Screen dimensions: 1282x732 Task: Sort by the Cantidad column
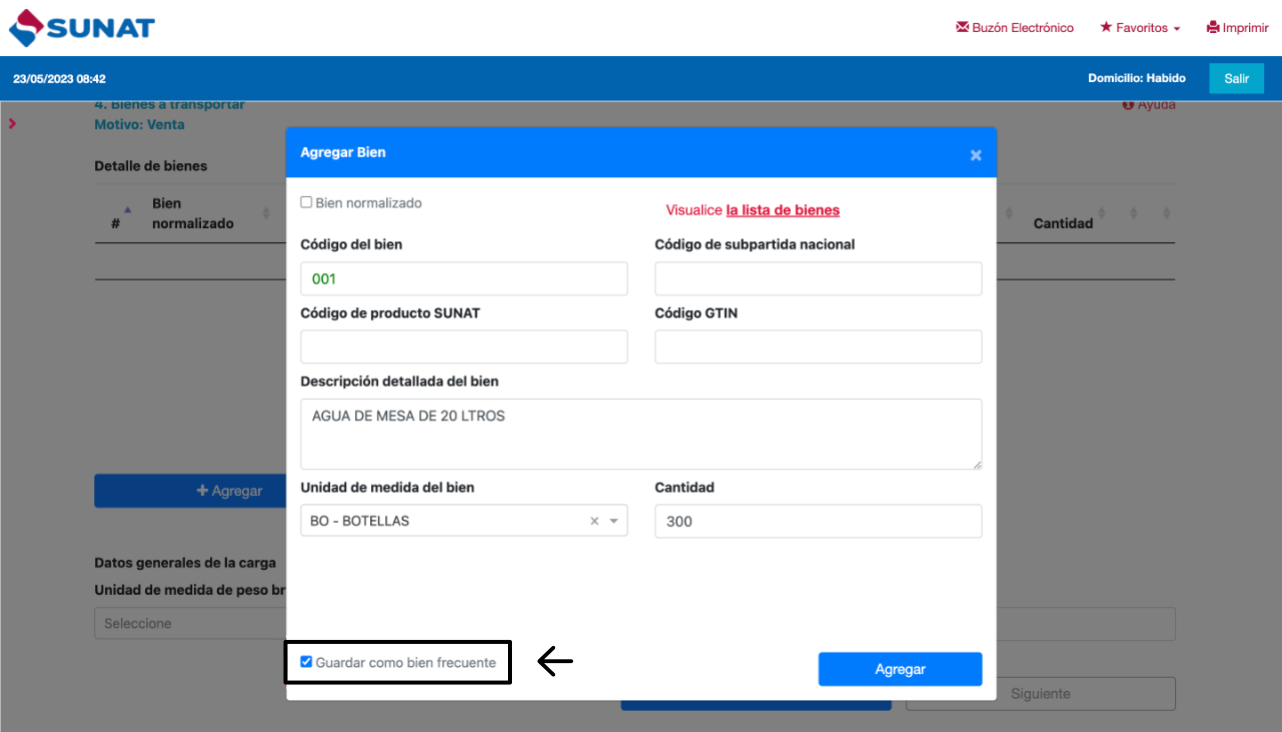[1100, 214]
